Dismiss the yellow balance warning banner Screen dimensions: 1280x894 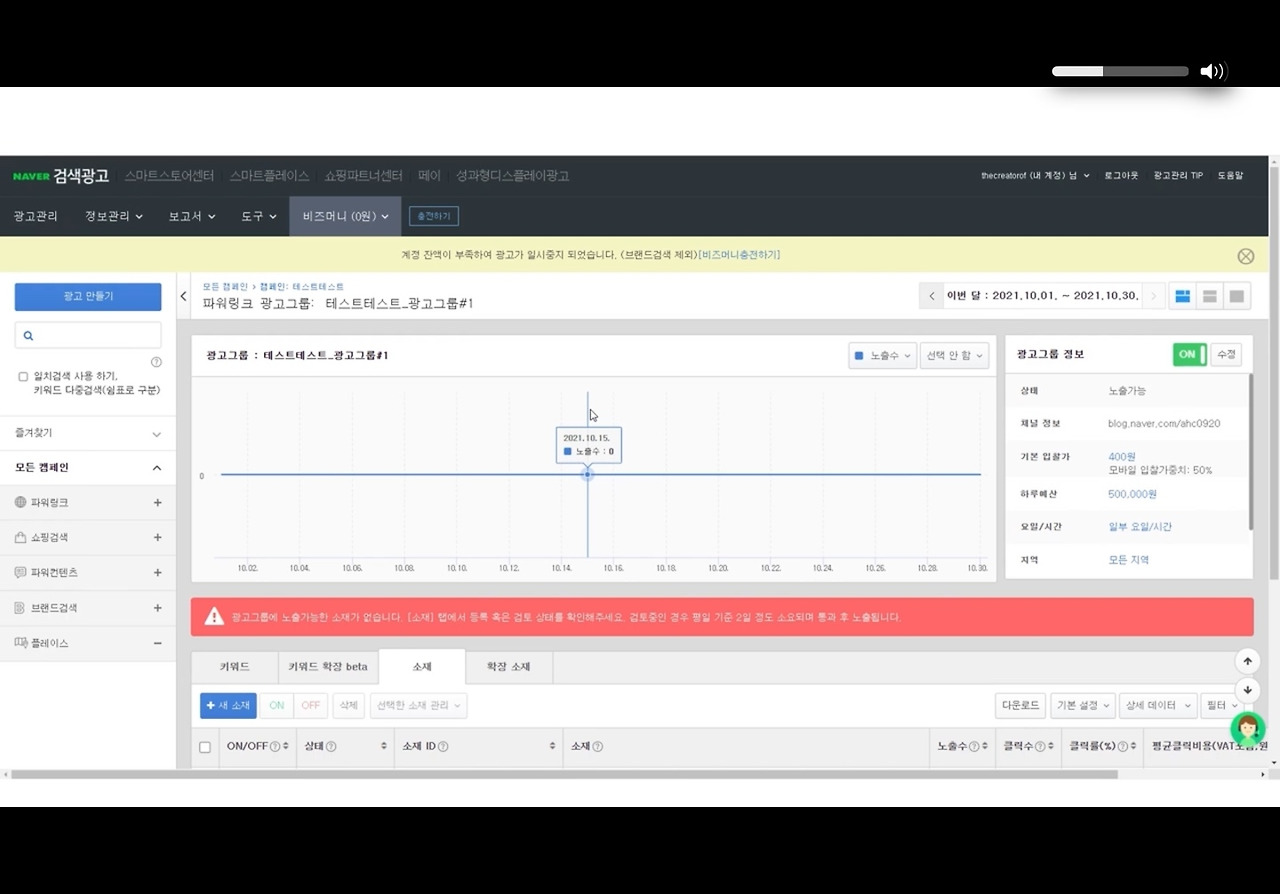point(1246,256)
